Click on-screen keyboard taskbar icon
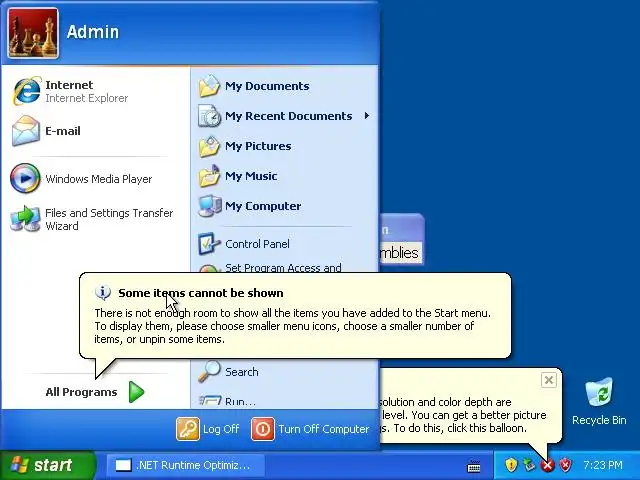The image size is (640, 480). coord(474,465)
